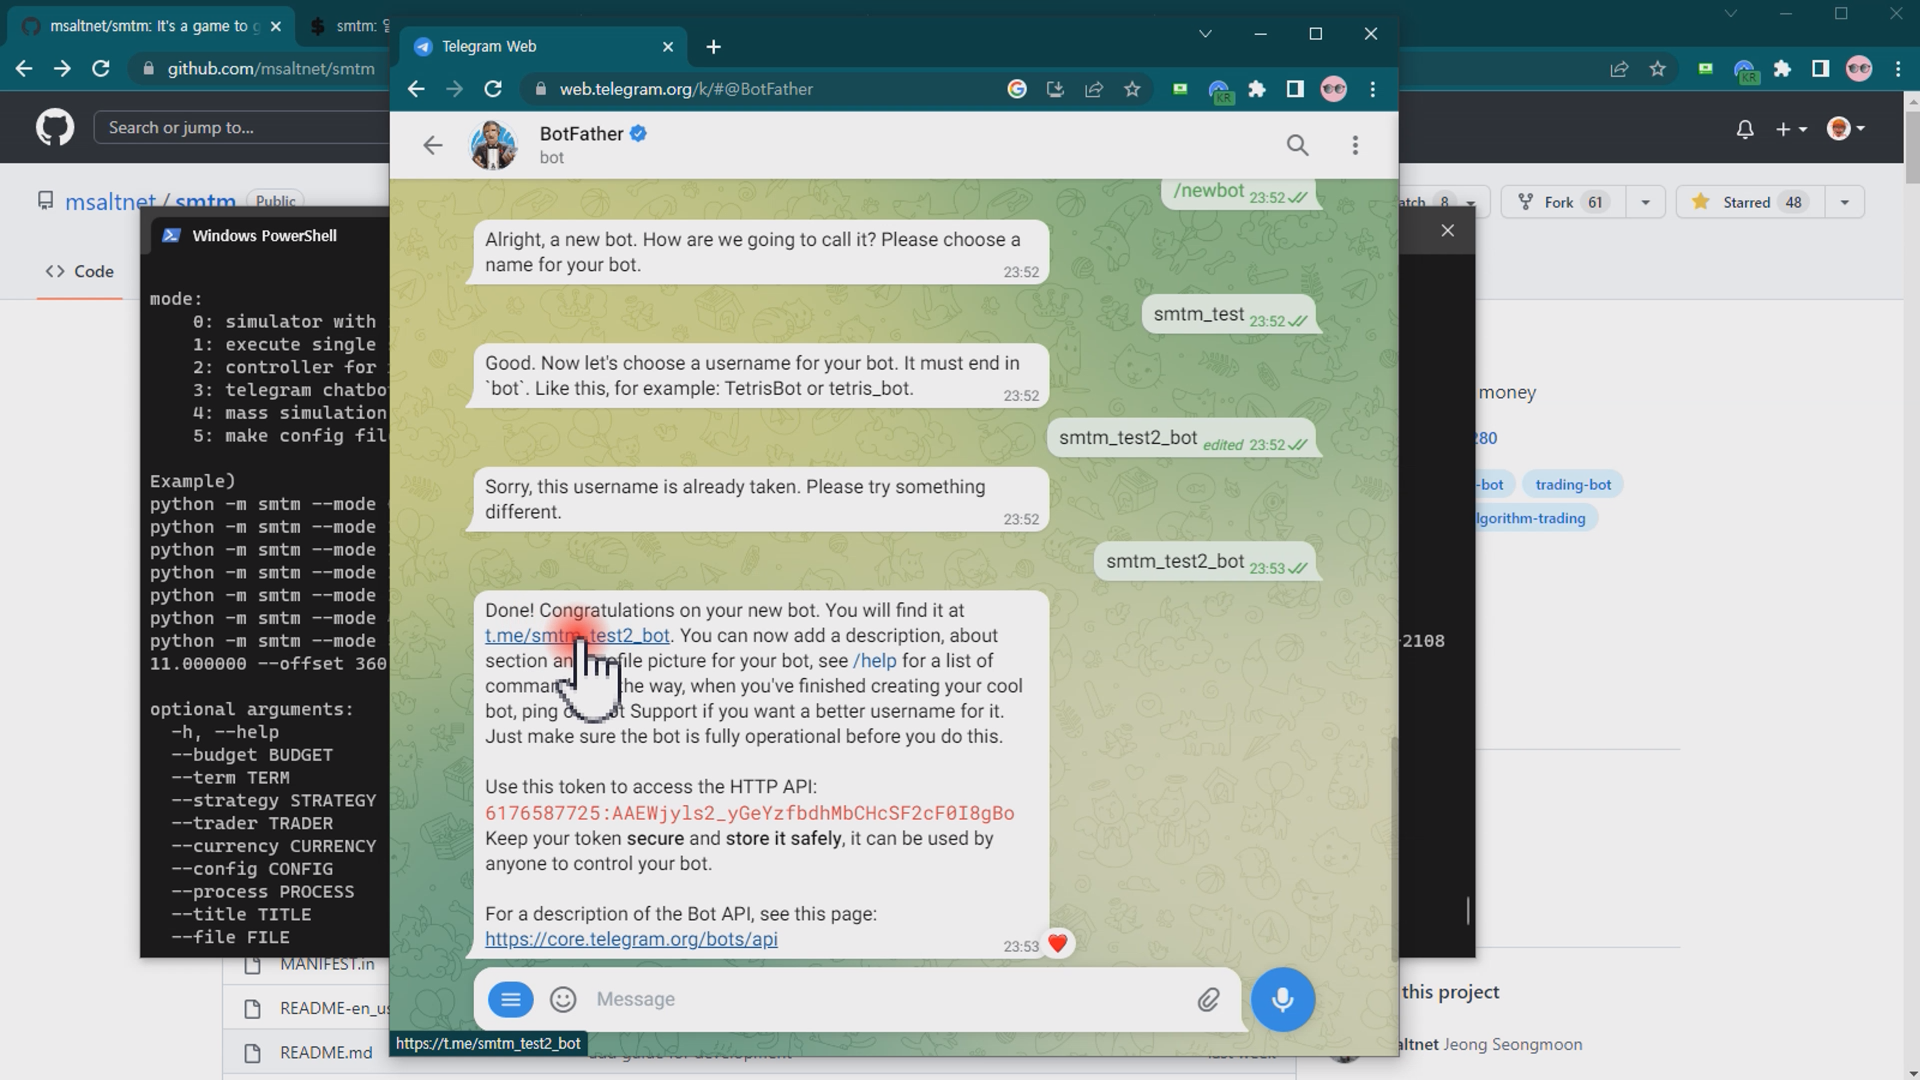Bookmark the GitHub page with star icon
The height and width of the screenshot is (1080, 1920).
click(x=1658, y=68)
